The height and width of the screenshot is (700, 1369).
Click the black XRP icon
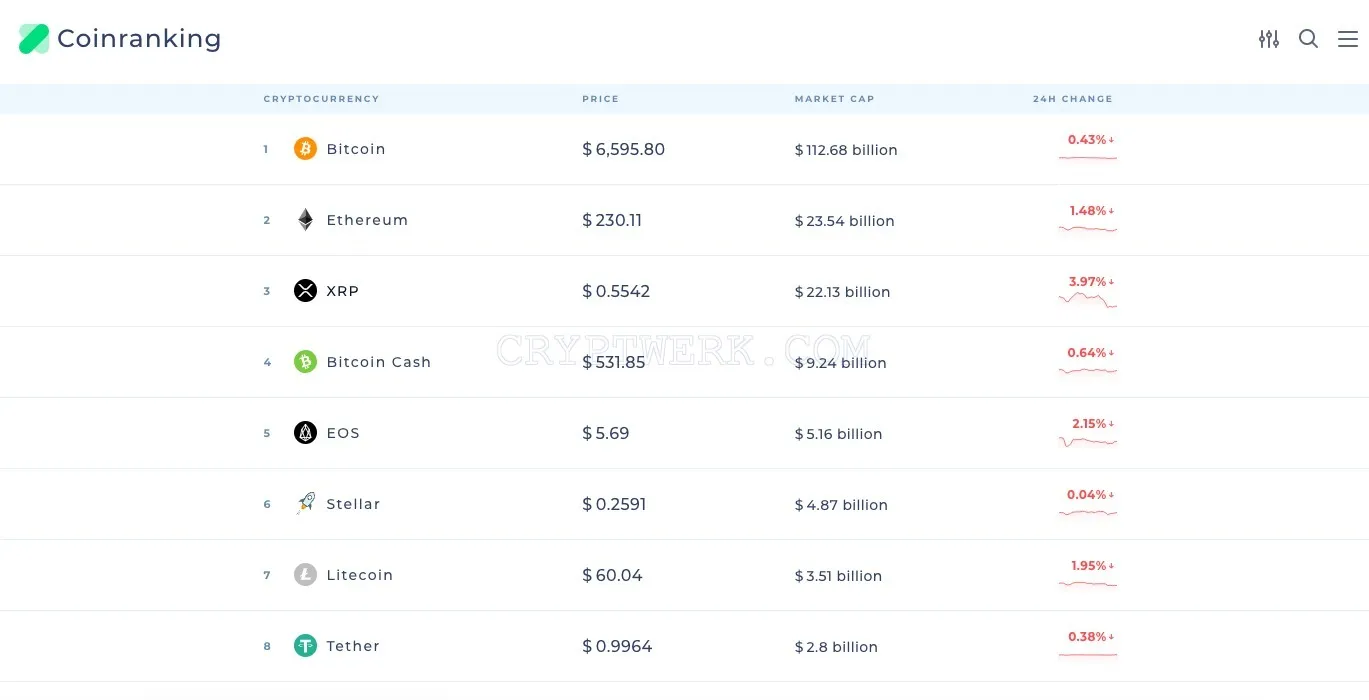[305, 291]
